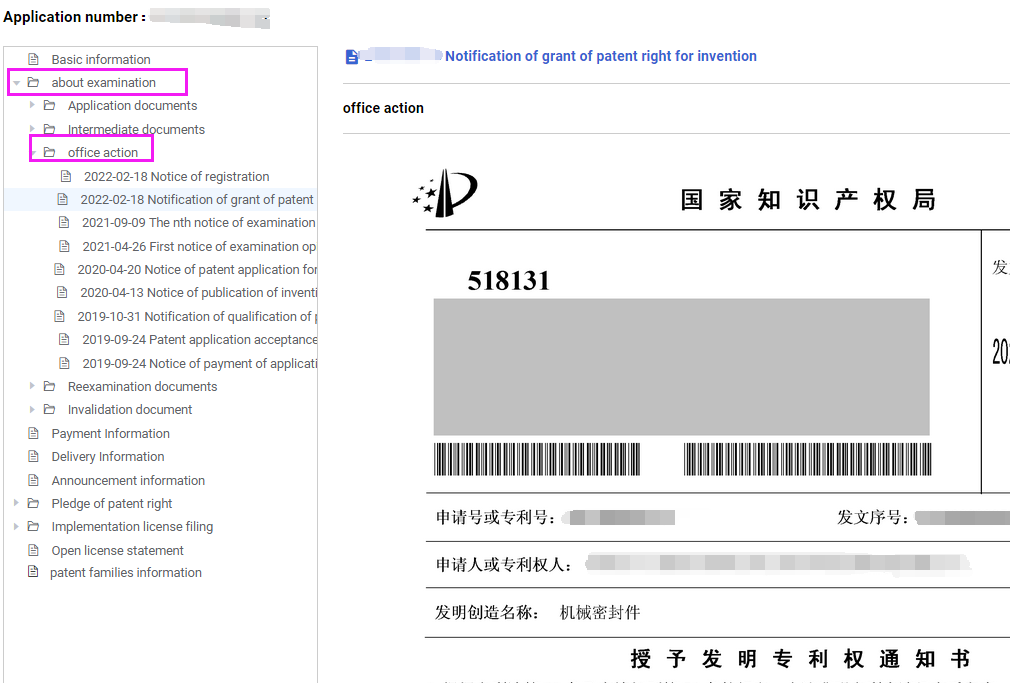1010x683 pixels.
Task: Open 2019-09-24 Patent application acceptance
Action: coord(199,340)
